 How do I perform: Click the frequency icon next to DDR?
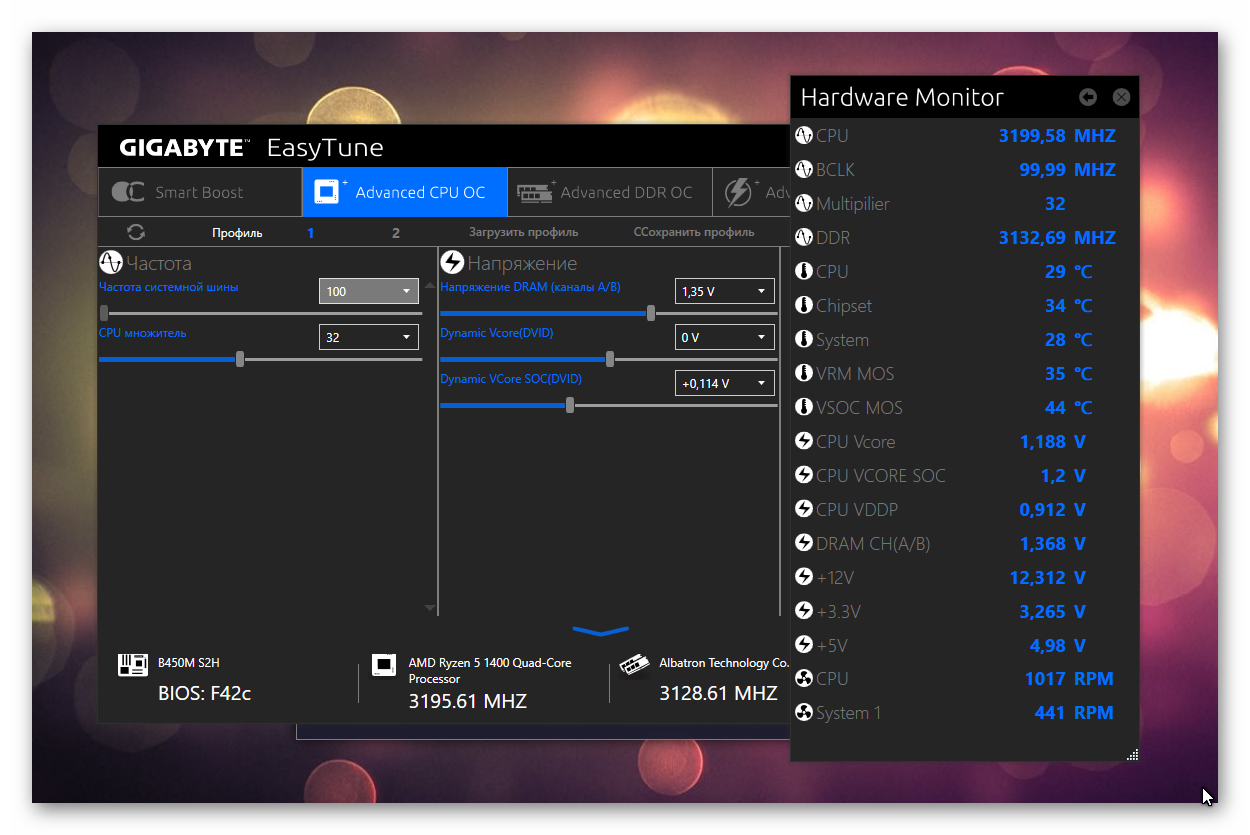click(x=803, y=238)
